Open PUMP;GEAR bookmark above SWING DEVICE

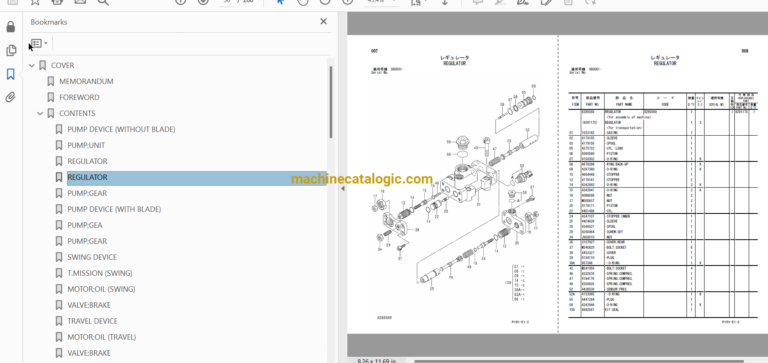click(x=87, y=241)
